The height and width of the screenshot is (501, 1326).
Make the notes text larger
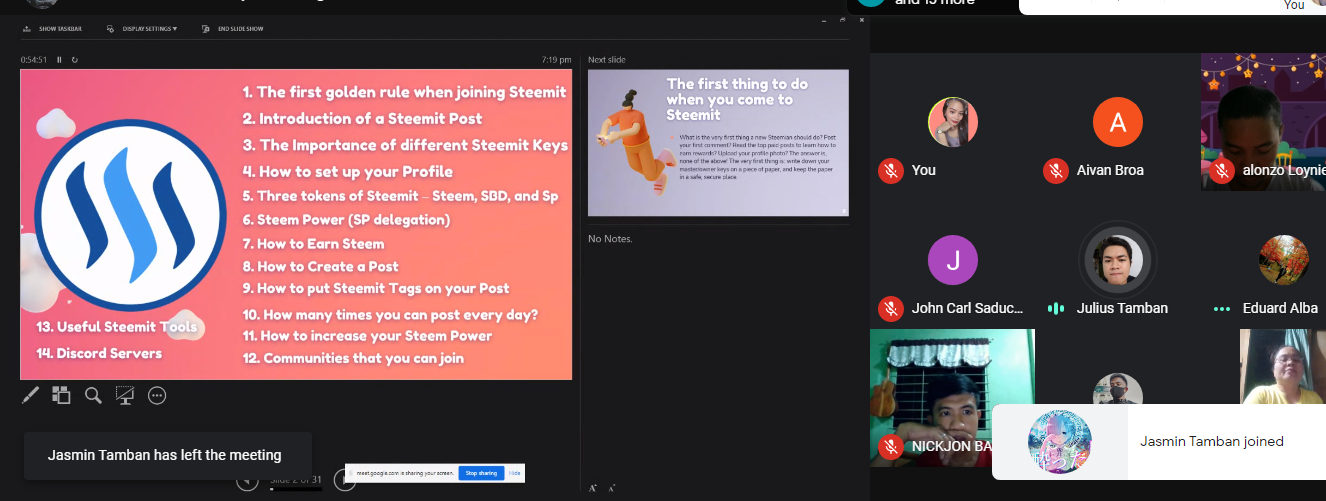coord(593,488)
